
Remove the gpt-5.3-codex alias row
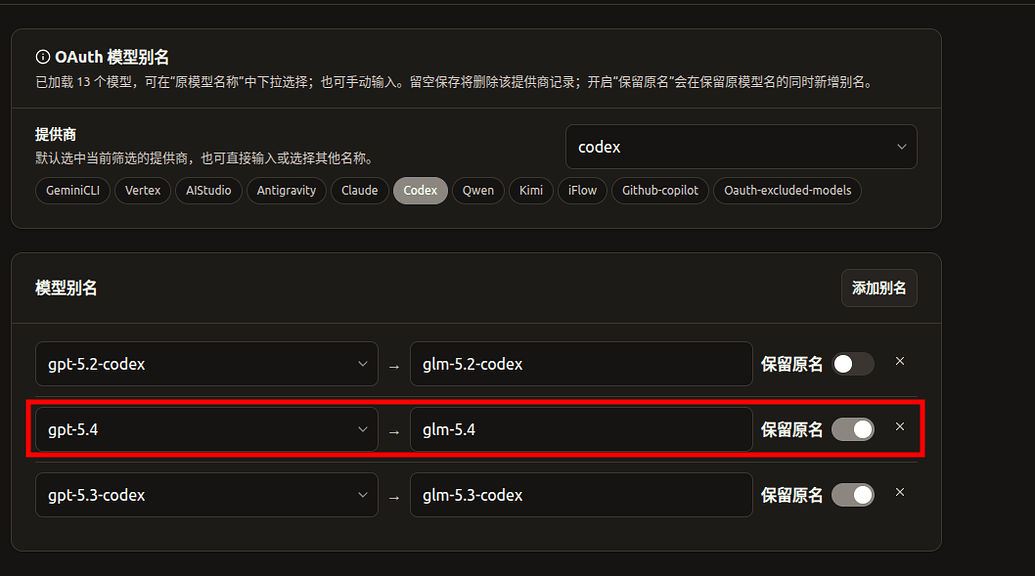pos(900,492)
